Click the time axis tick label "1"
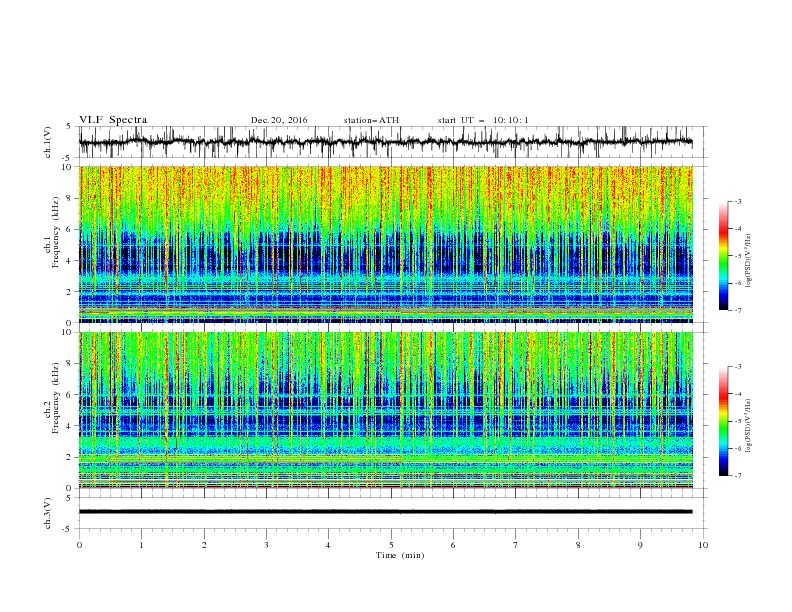The width and height of the screenshot is (792, 612). (142, 545)
